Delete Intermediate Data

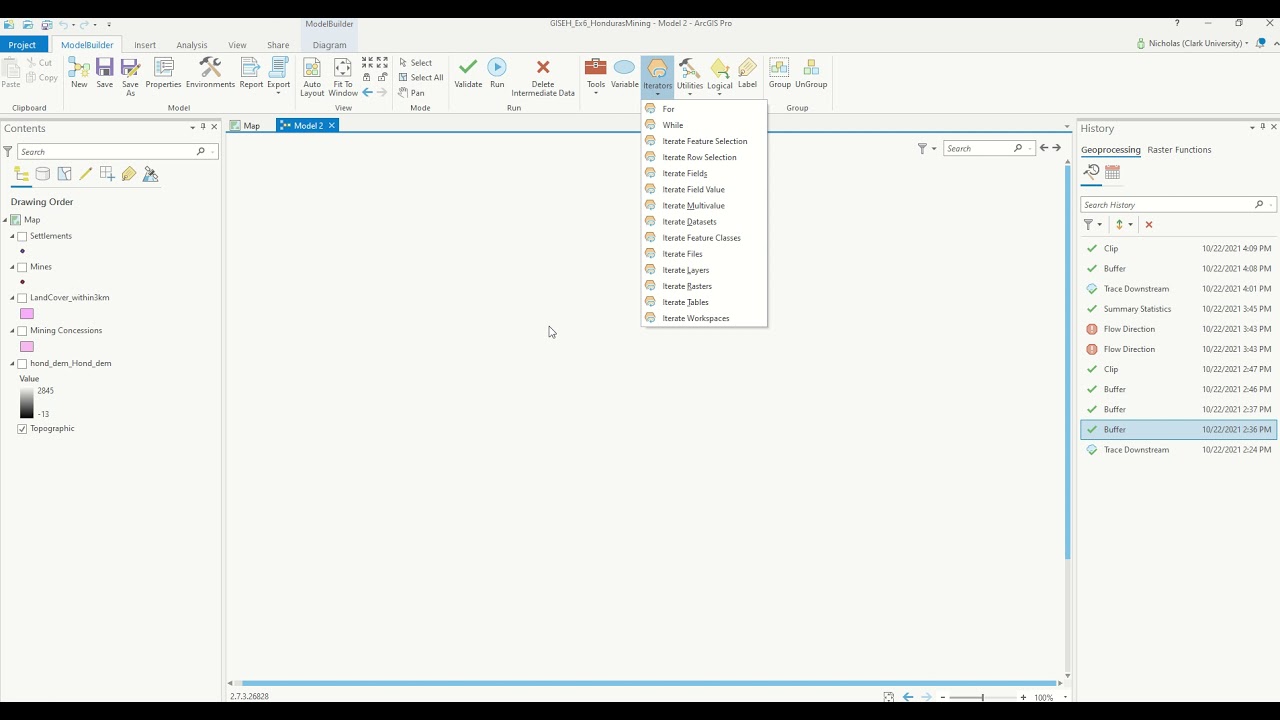tap(543, 77)
